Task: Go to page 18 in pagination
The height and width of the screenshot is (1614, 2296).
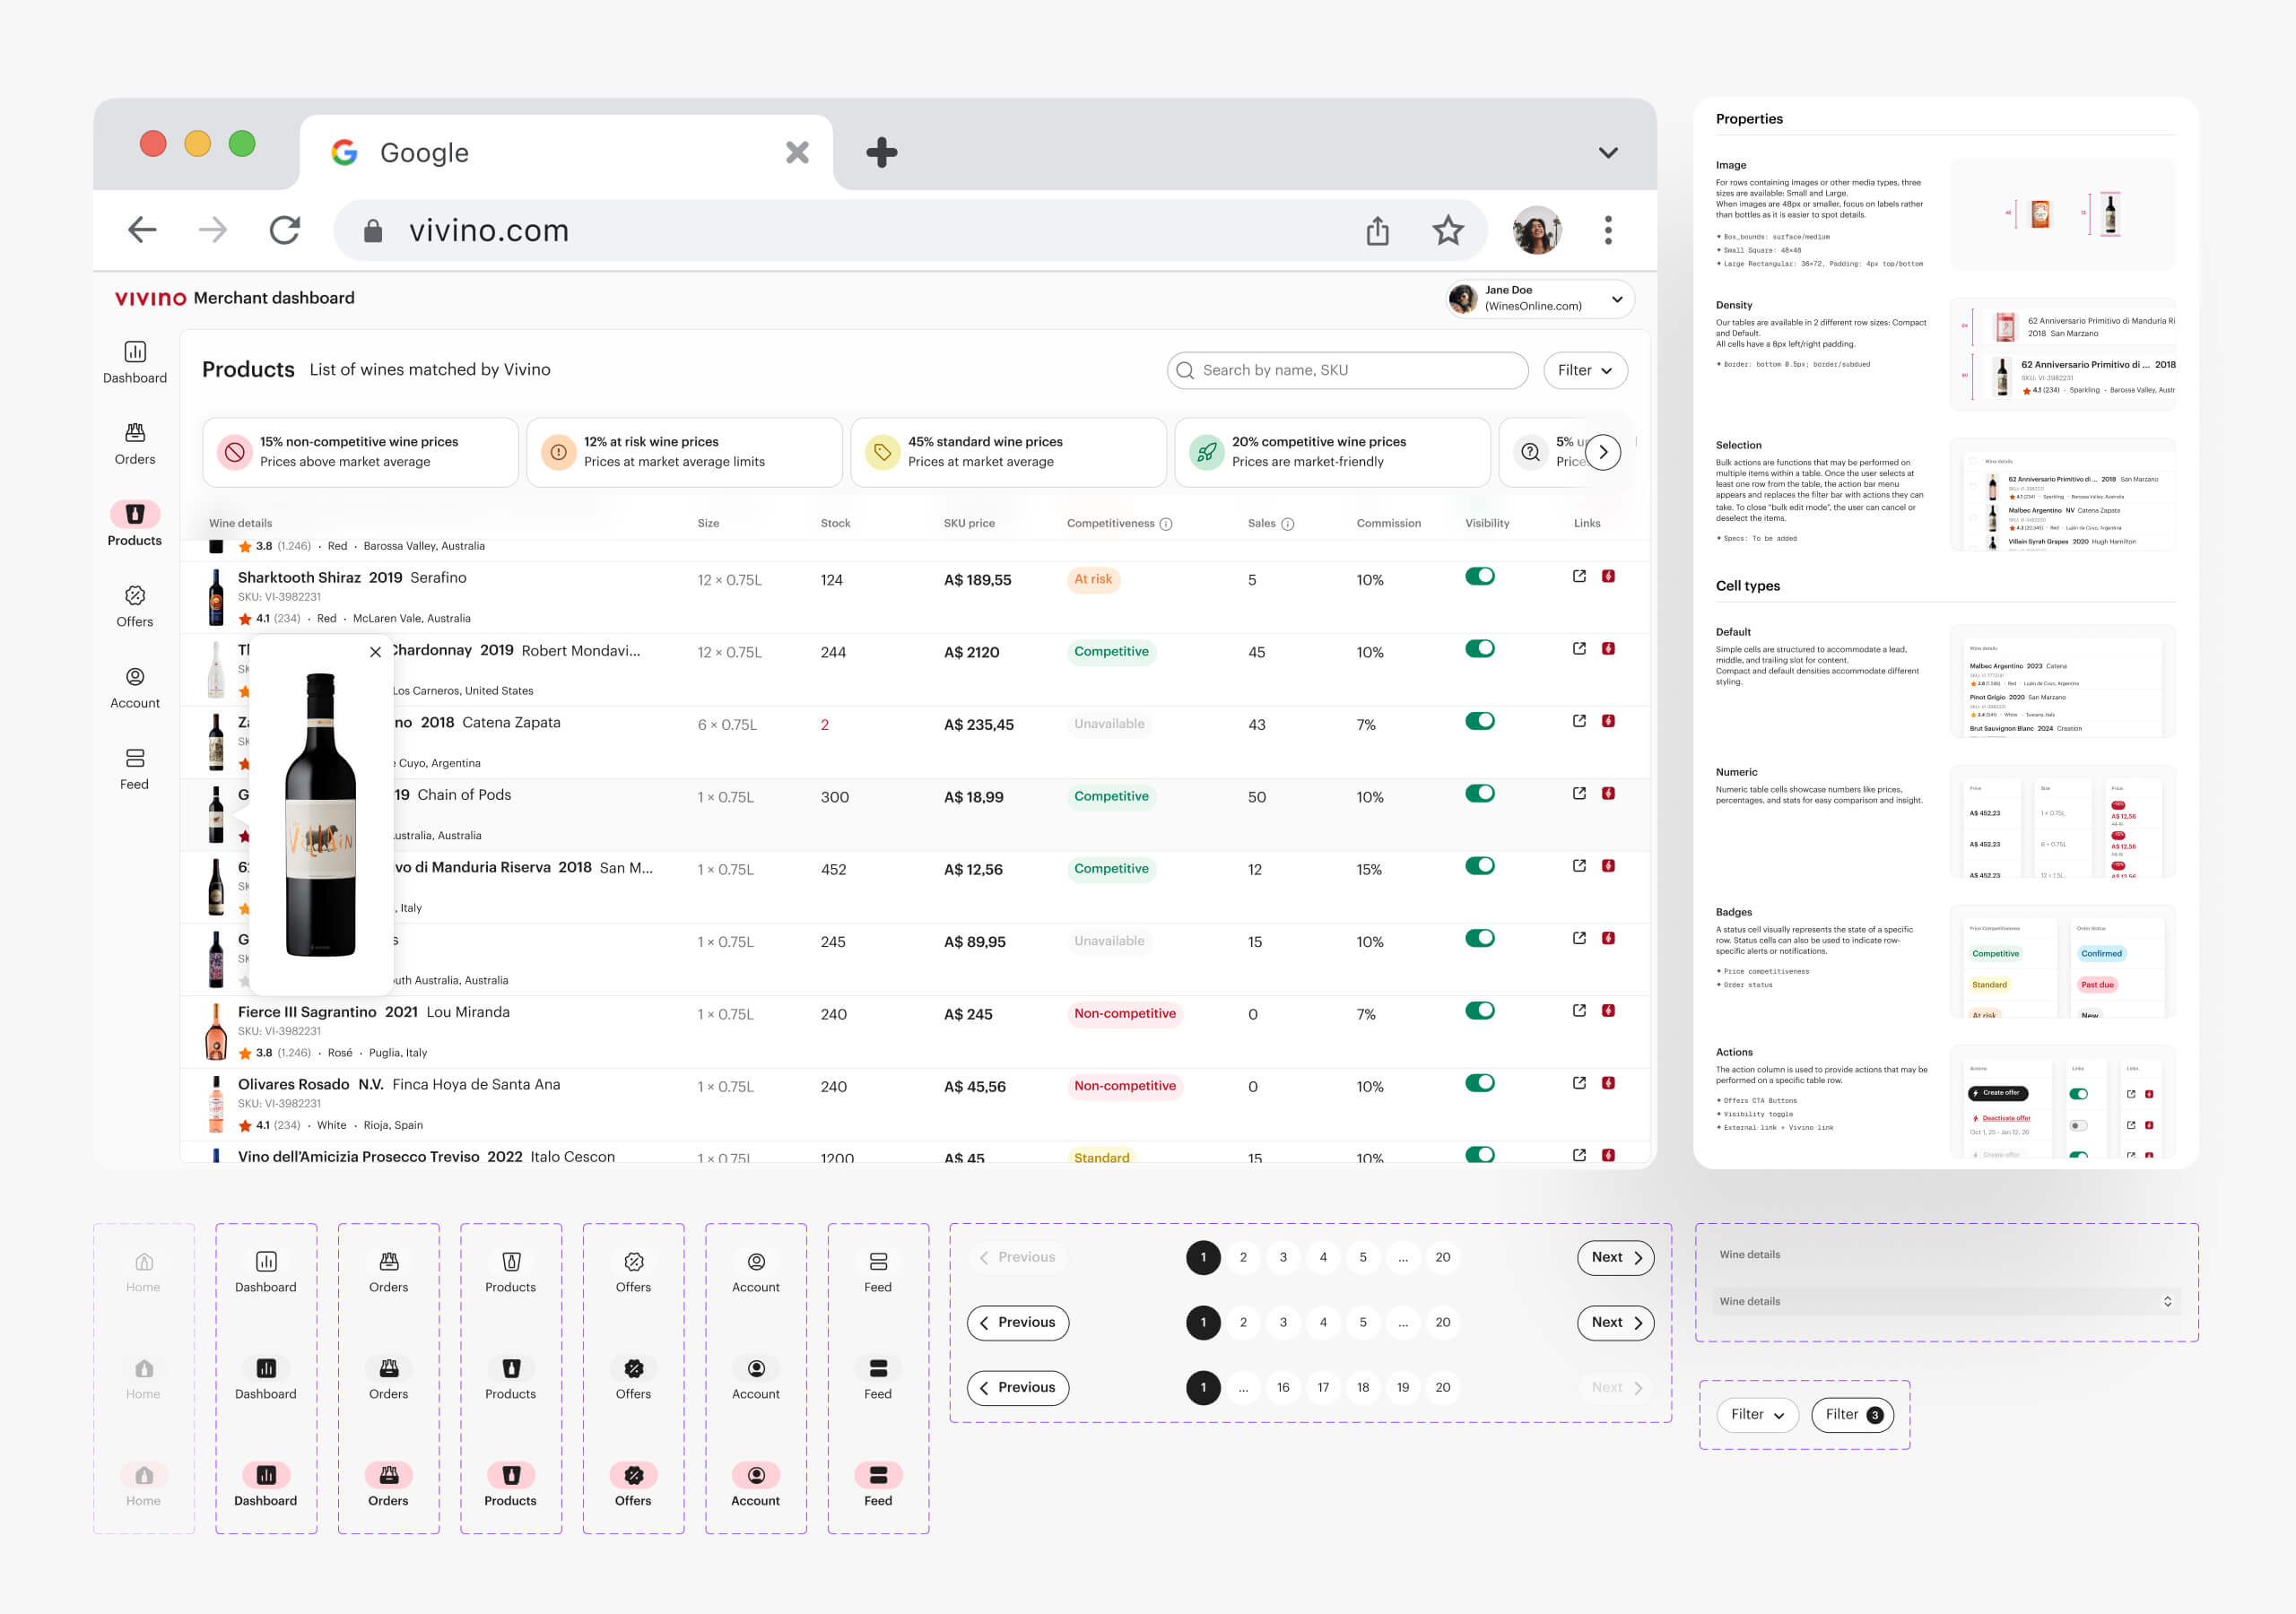Action: click(x=1363, y=1388)
